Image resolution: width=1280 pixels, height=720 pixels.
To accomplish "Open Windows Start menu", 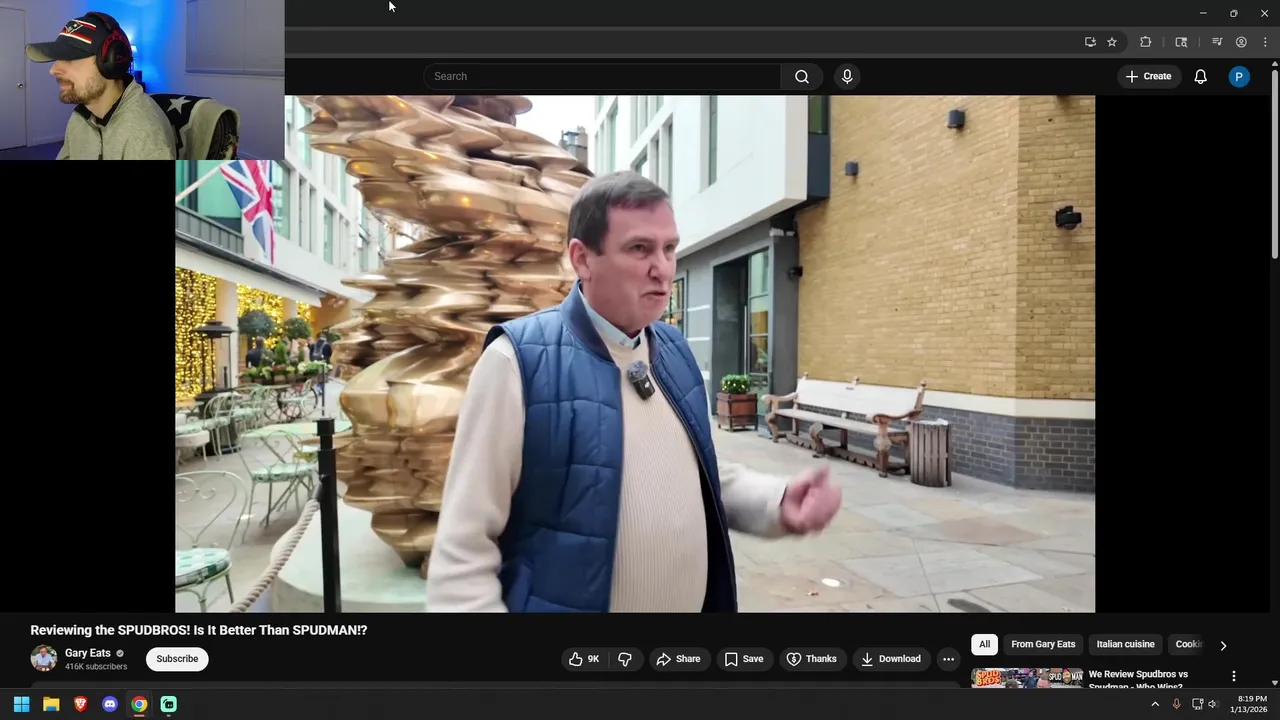I will (21, 704).
